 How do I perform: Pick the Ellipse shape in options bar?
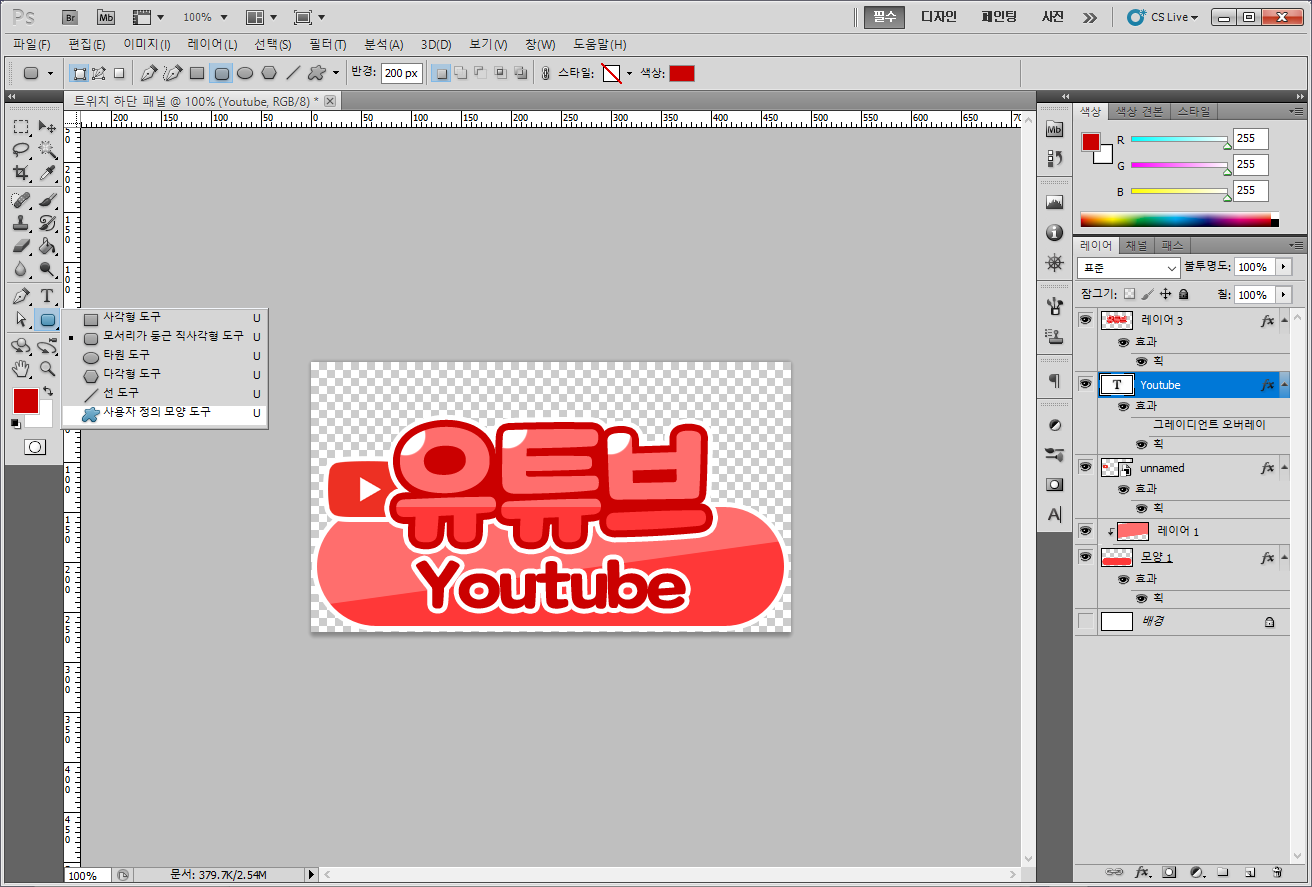(x=245, y=73)
